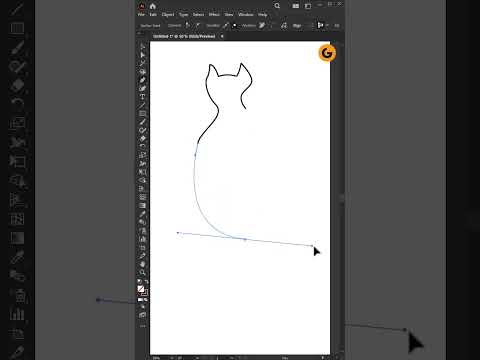Open the Effect menu
480x360 pixels.
214,15
